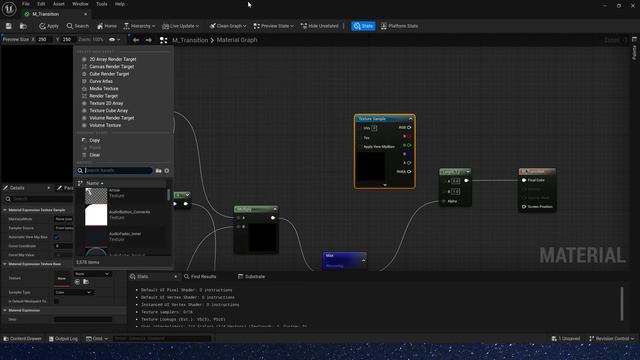
Task: Choose Texture Cube Array entry
Action: (109, 111)
